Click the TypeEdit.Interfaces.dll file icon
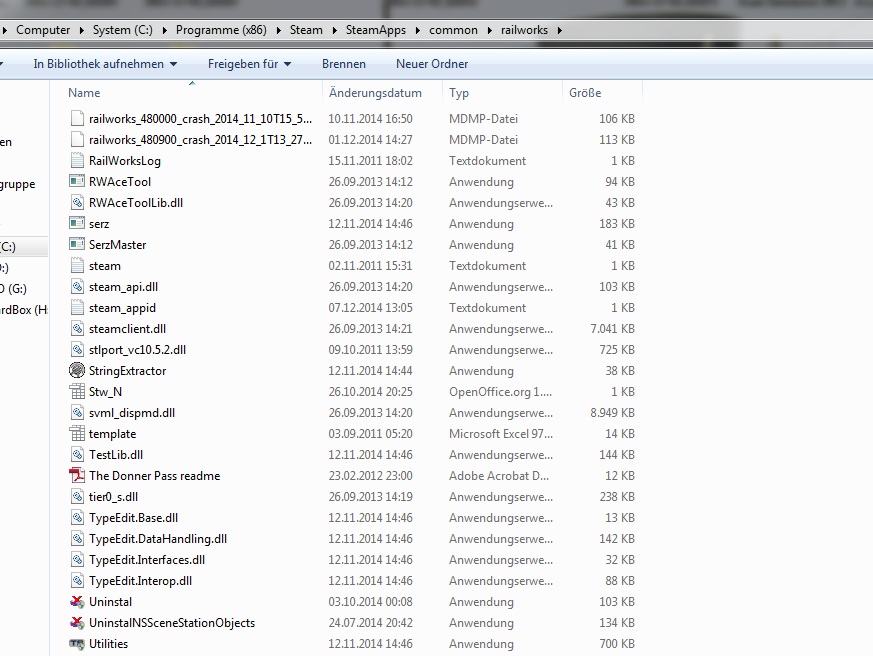Image resolution: width=873 pixels, height=656 pixels. (x=77, y=560)
